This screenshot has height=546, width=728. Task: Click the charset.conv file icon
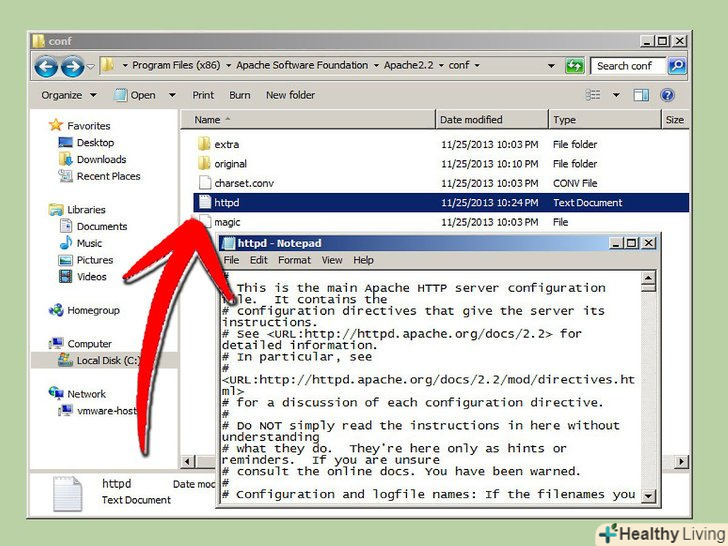tap(205, 182)
